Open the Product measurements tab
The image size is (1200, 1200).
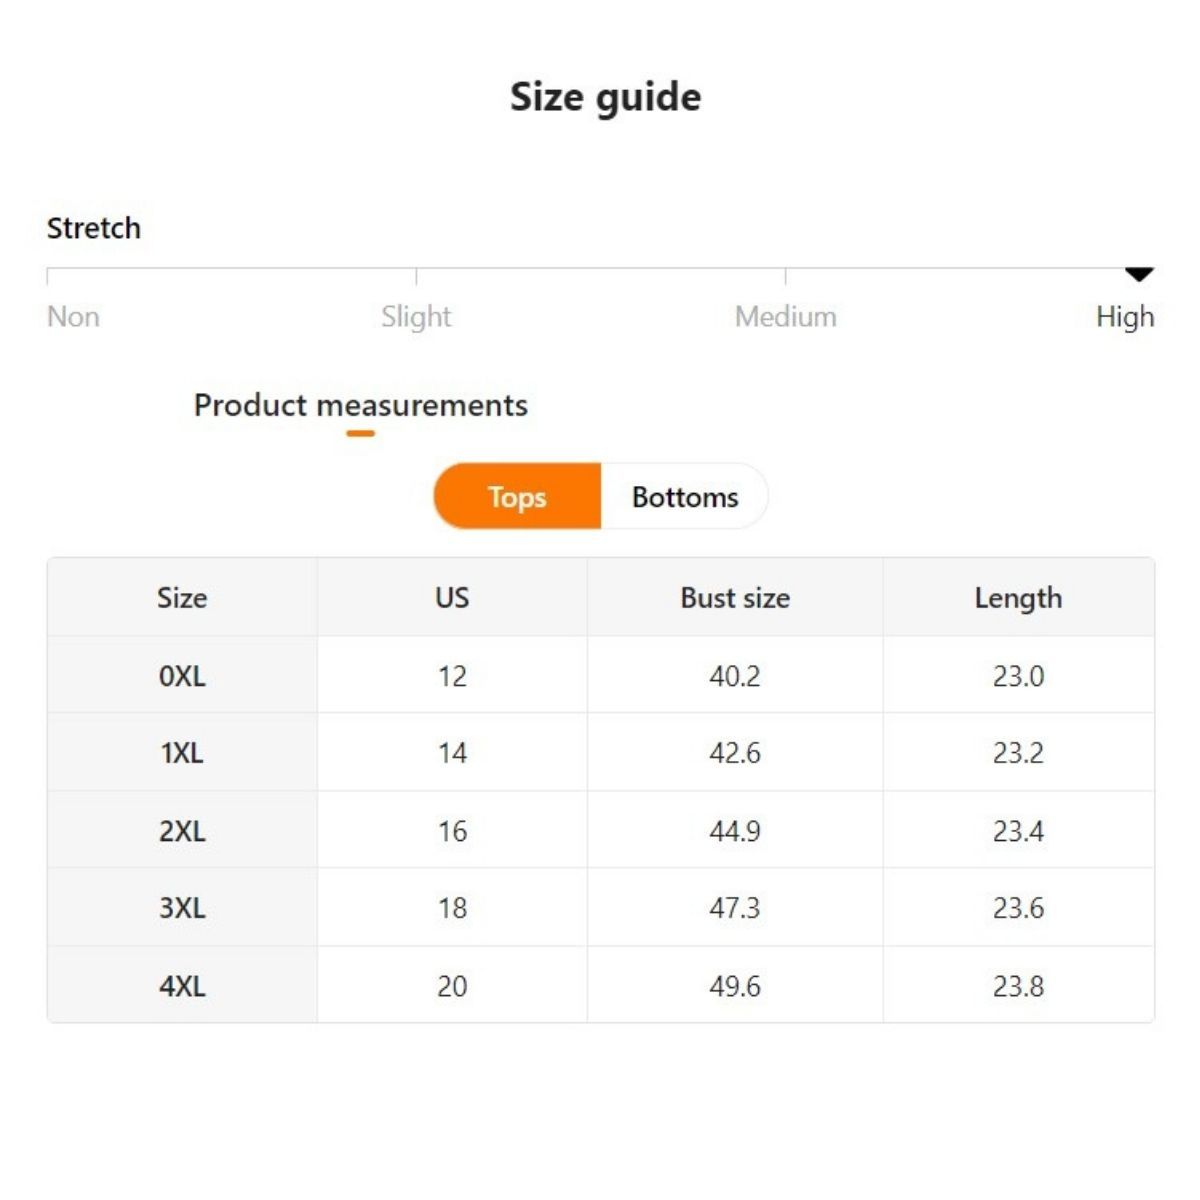click(360, 405)
